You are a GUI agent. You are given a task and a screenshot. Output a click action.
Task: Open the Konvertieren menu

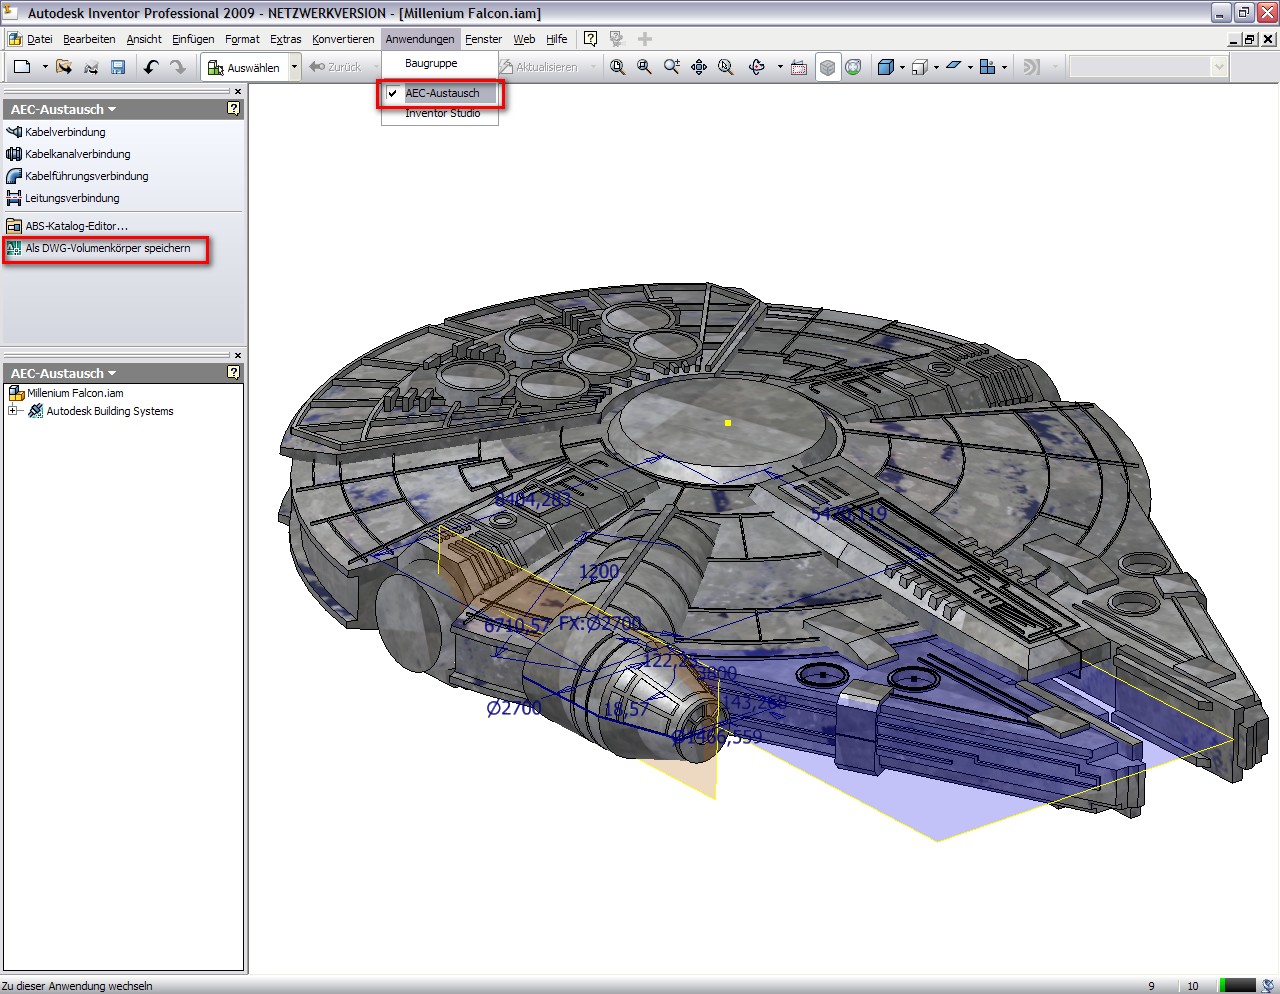click(343, 39)
